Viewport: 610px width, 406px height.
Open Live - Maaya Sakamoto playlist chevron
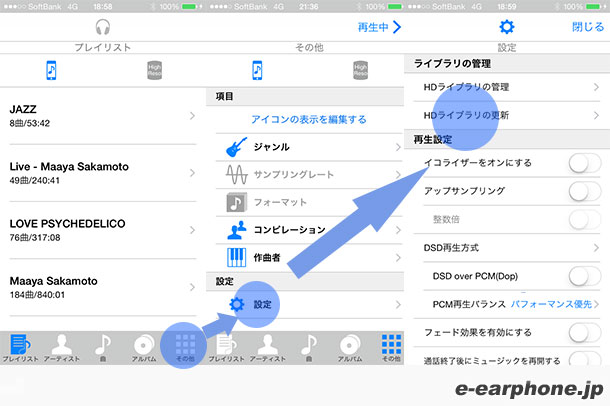[x=192, y=173]
